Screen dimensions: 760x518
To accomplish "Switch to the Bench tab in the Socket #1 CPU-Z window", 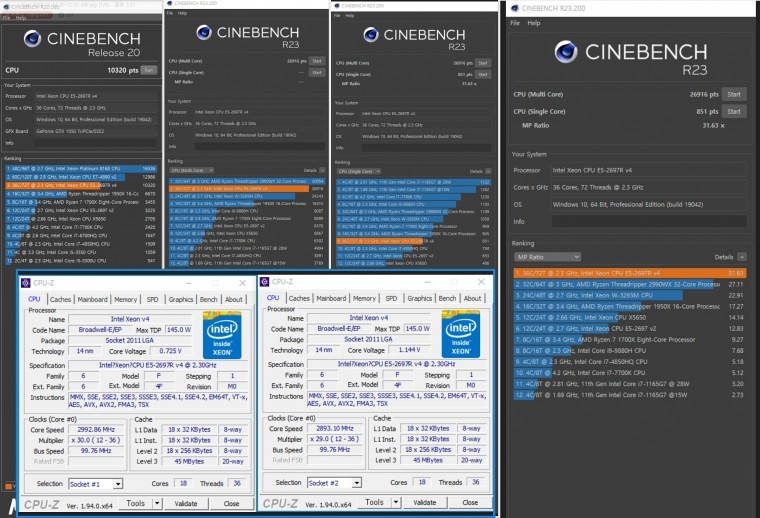I will [208, 299].
